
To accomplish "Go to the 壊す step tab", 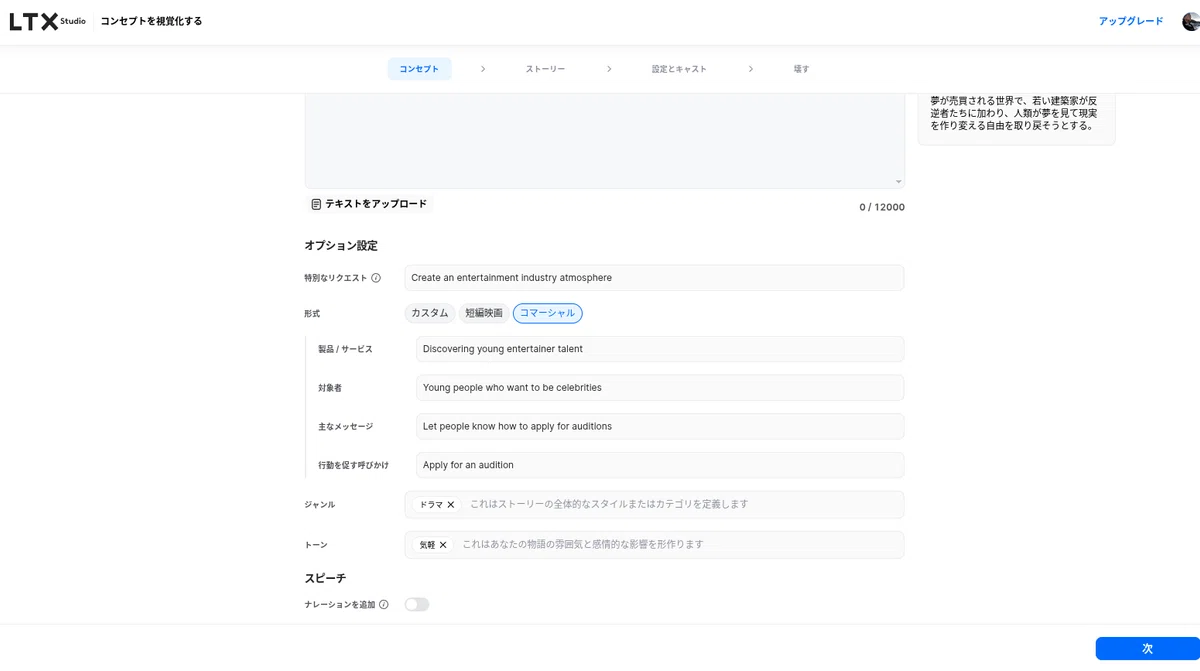I will tap(801, 69).
